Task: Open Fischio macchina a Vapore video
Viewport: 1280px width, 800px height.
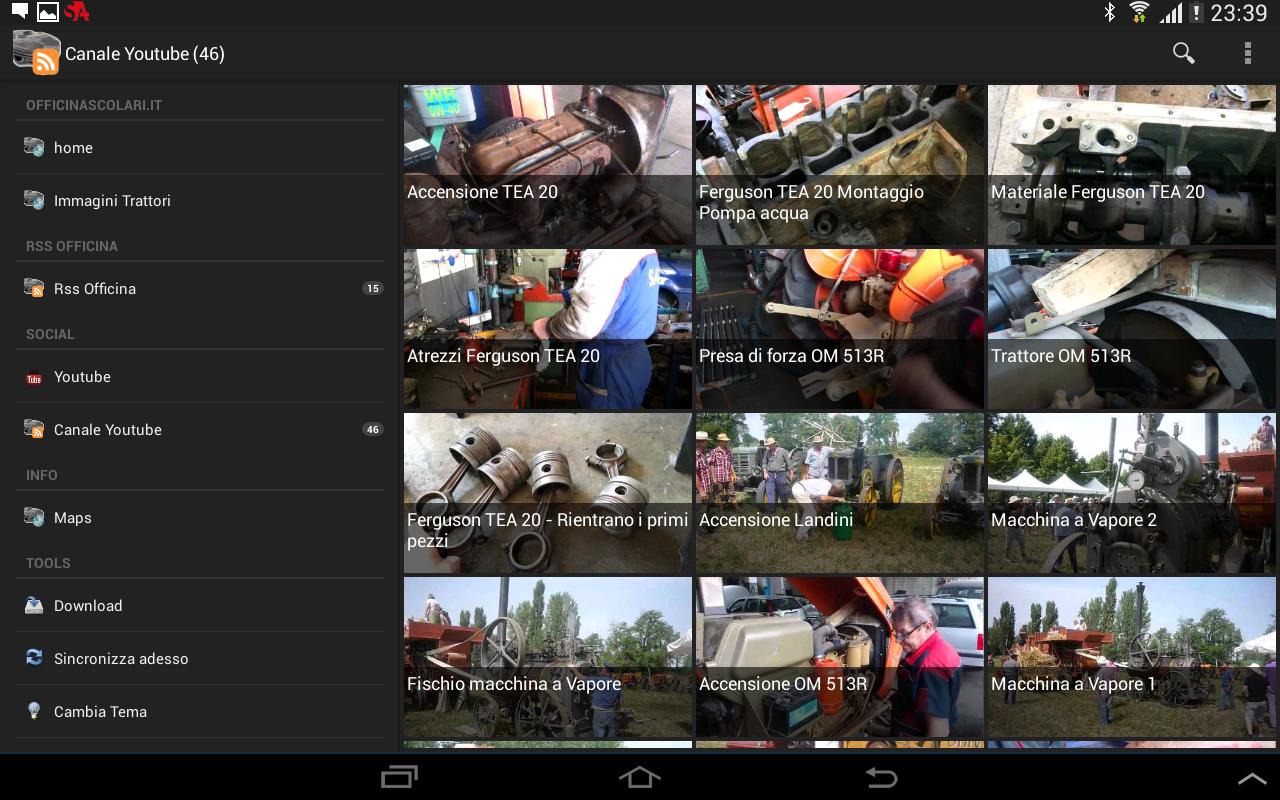Action: 548,657
